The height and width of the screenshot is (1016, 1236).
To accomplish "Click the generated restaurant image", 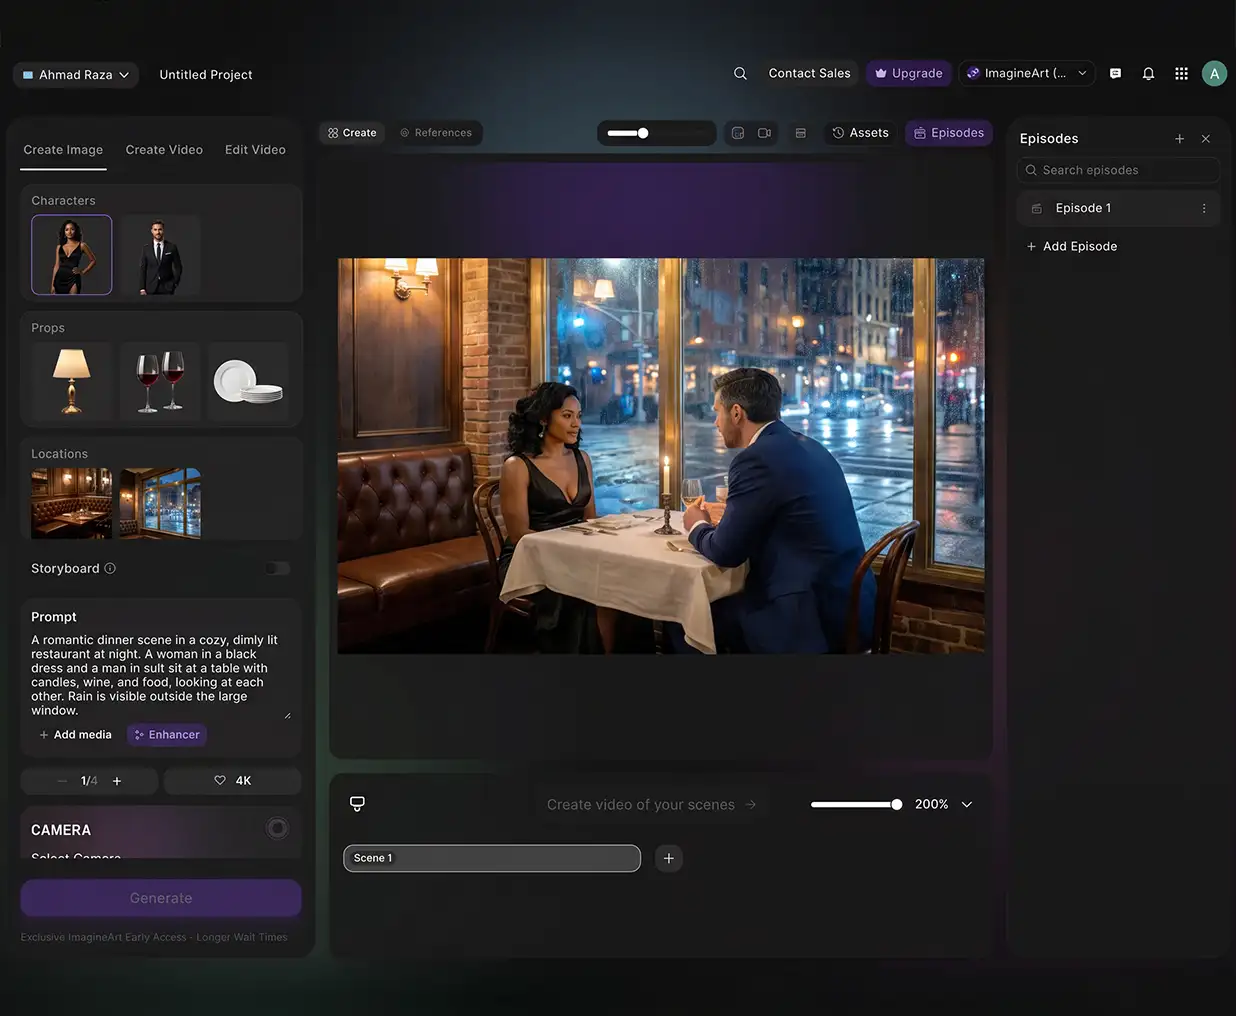I will [660, 456].
